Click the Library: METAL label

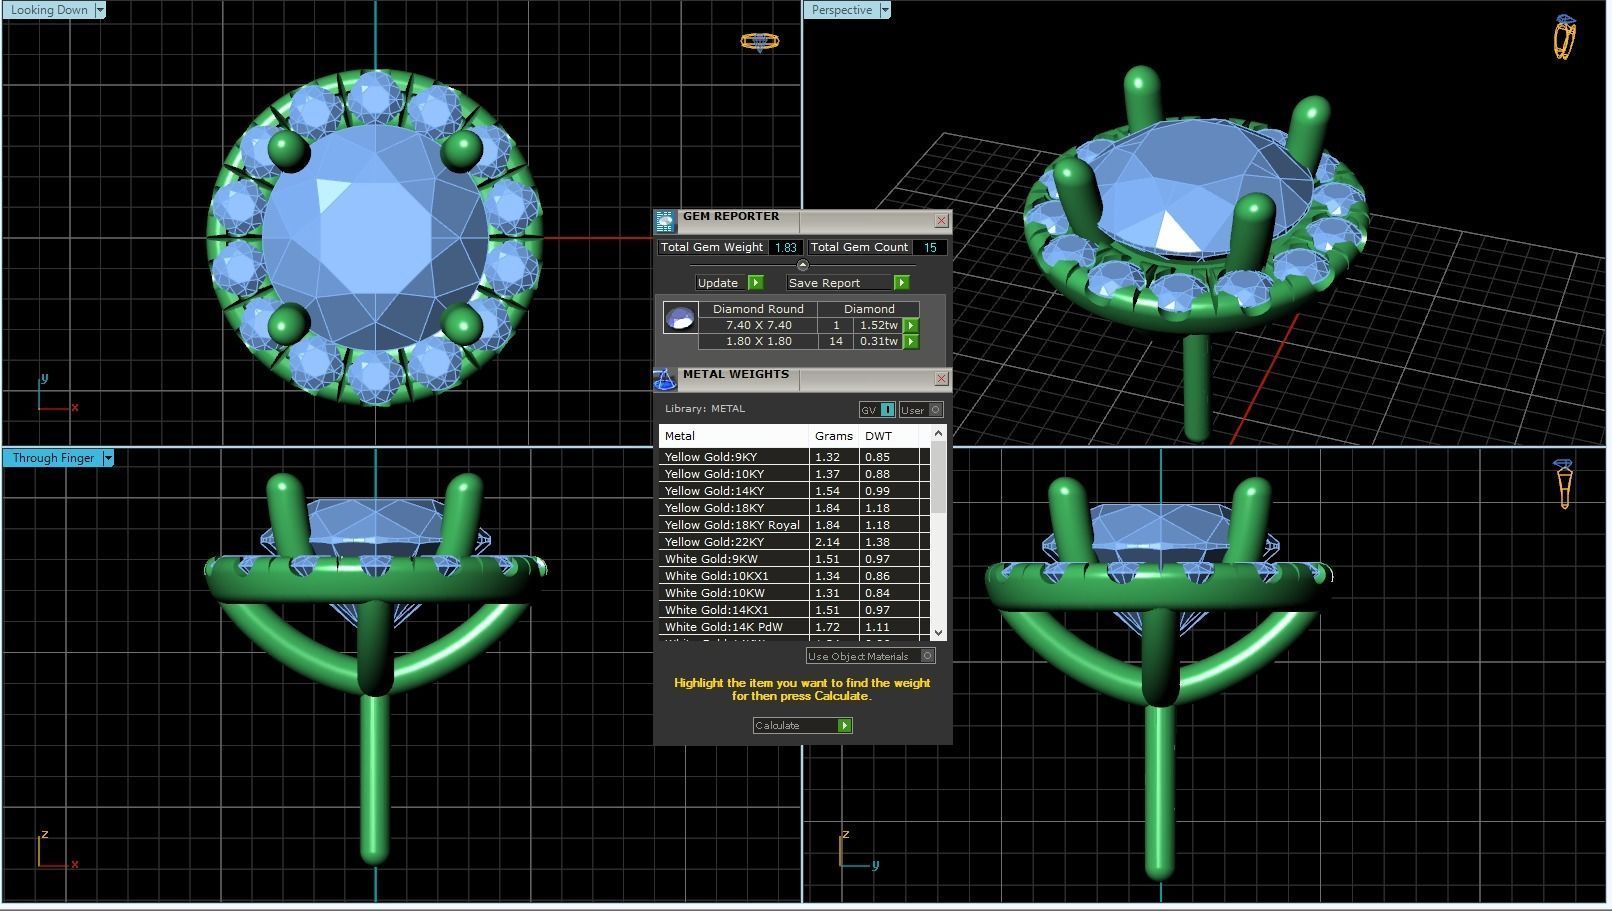[x=705, y=408]
